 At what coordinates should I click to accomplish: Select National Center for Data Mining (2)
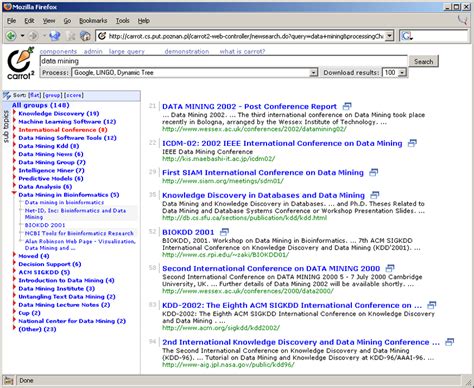point(72,321)
